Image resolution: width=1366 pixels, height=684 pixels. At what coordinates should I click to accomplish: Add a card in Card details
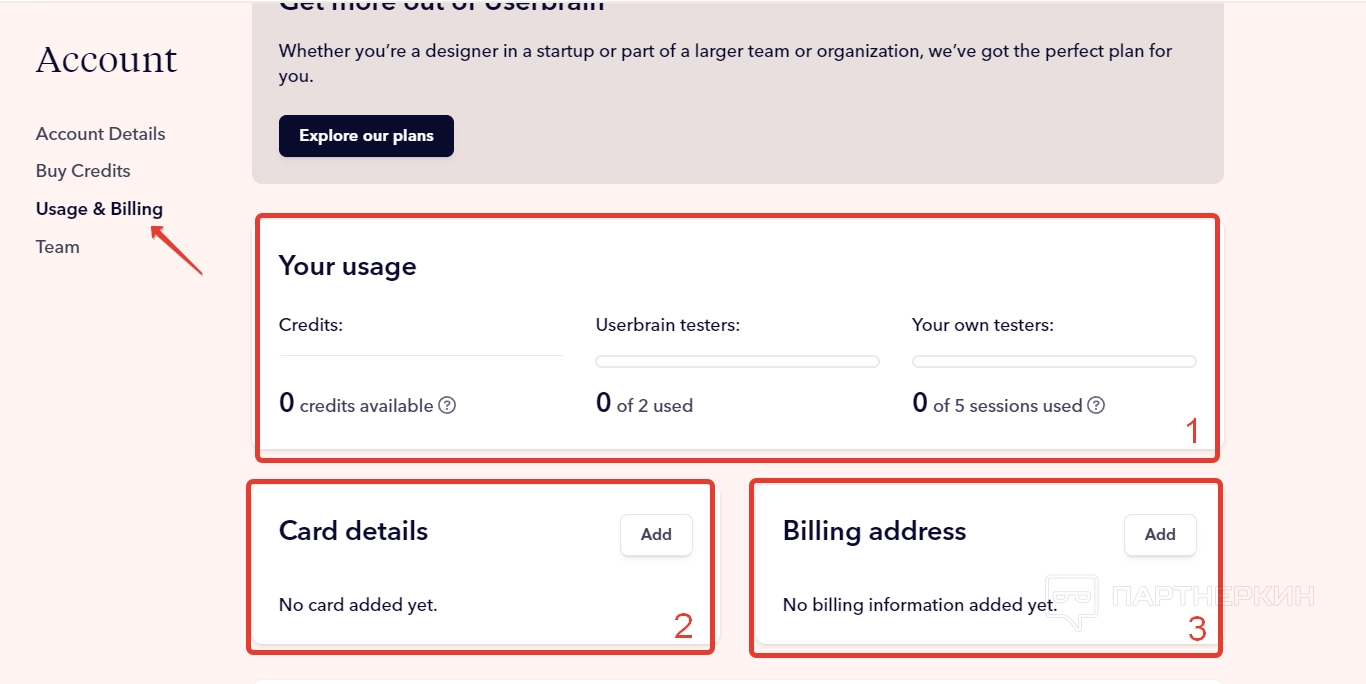tap(656, 535)
